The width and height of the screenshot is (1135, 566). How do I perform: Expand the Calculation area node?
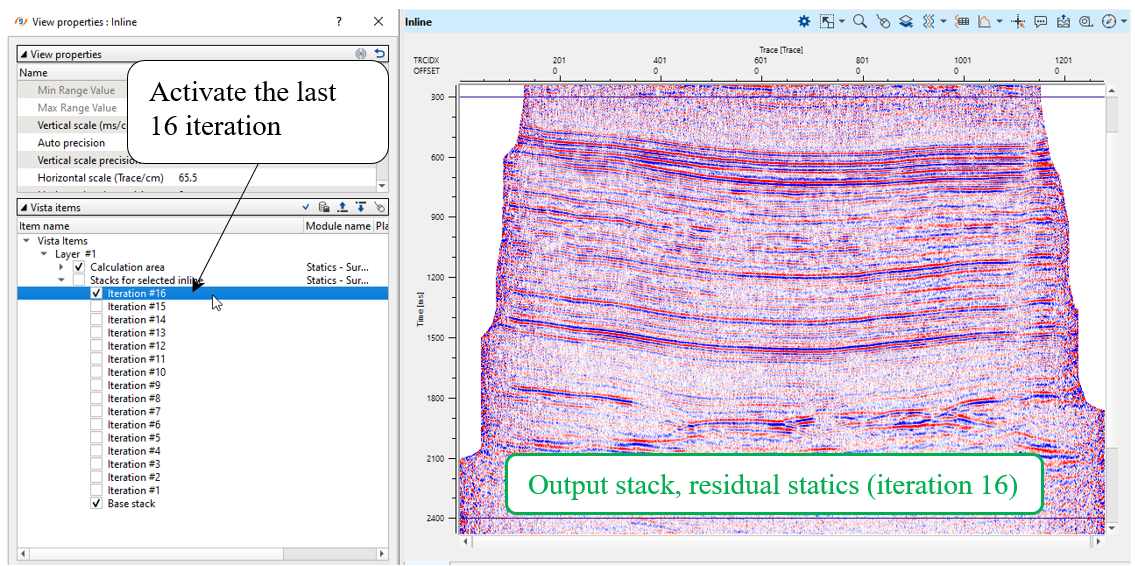[x=61, y=267]
